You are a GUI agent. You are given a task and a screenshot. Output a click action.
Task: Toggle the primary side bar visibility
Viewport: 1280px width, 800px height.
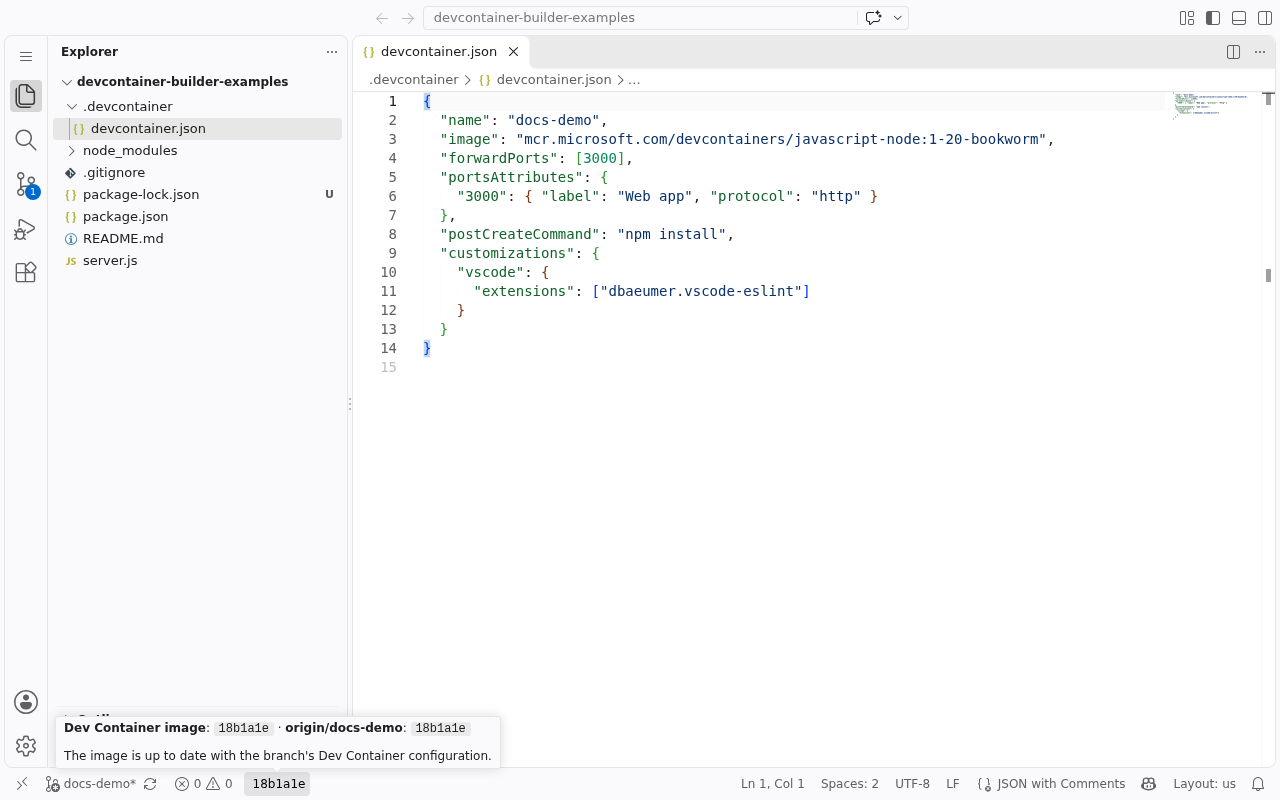1213,18
